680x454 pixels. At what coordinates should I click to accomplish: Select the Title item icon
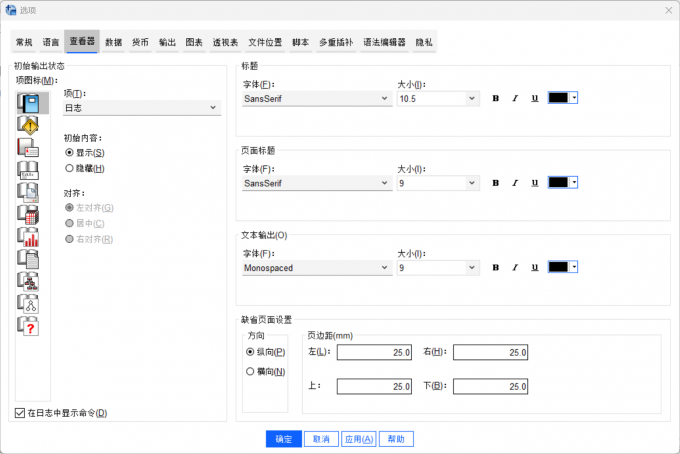(28, 170)
